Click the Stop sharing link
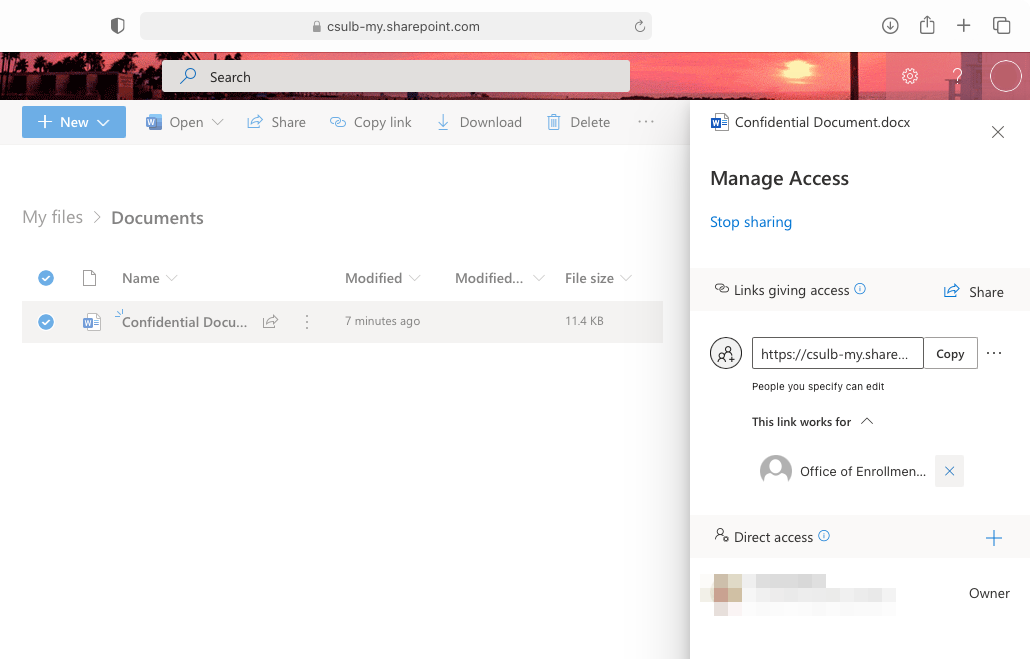This screenshot has height=659, width=1030. (x=750, y=222)
